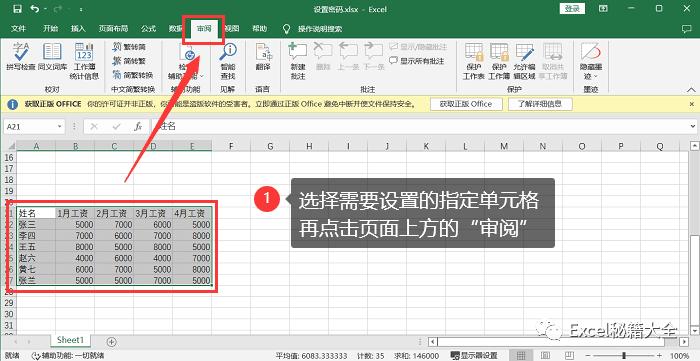Click 保护工作簿 protect workbook

tap(499, 62)
